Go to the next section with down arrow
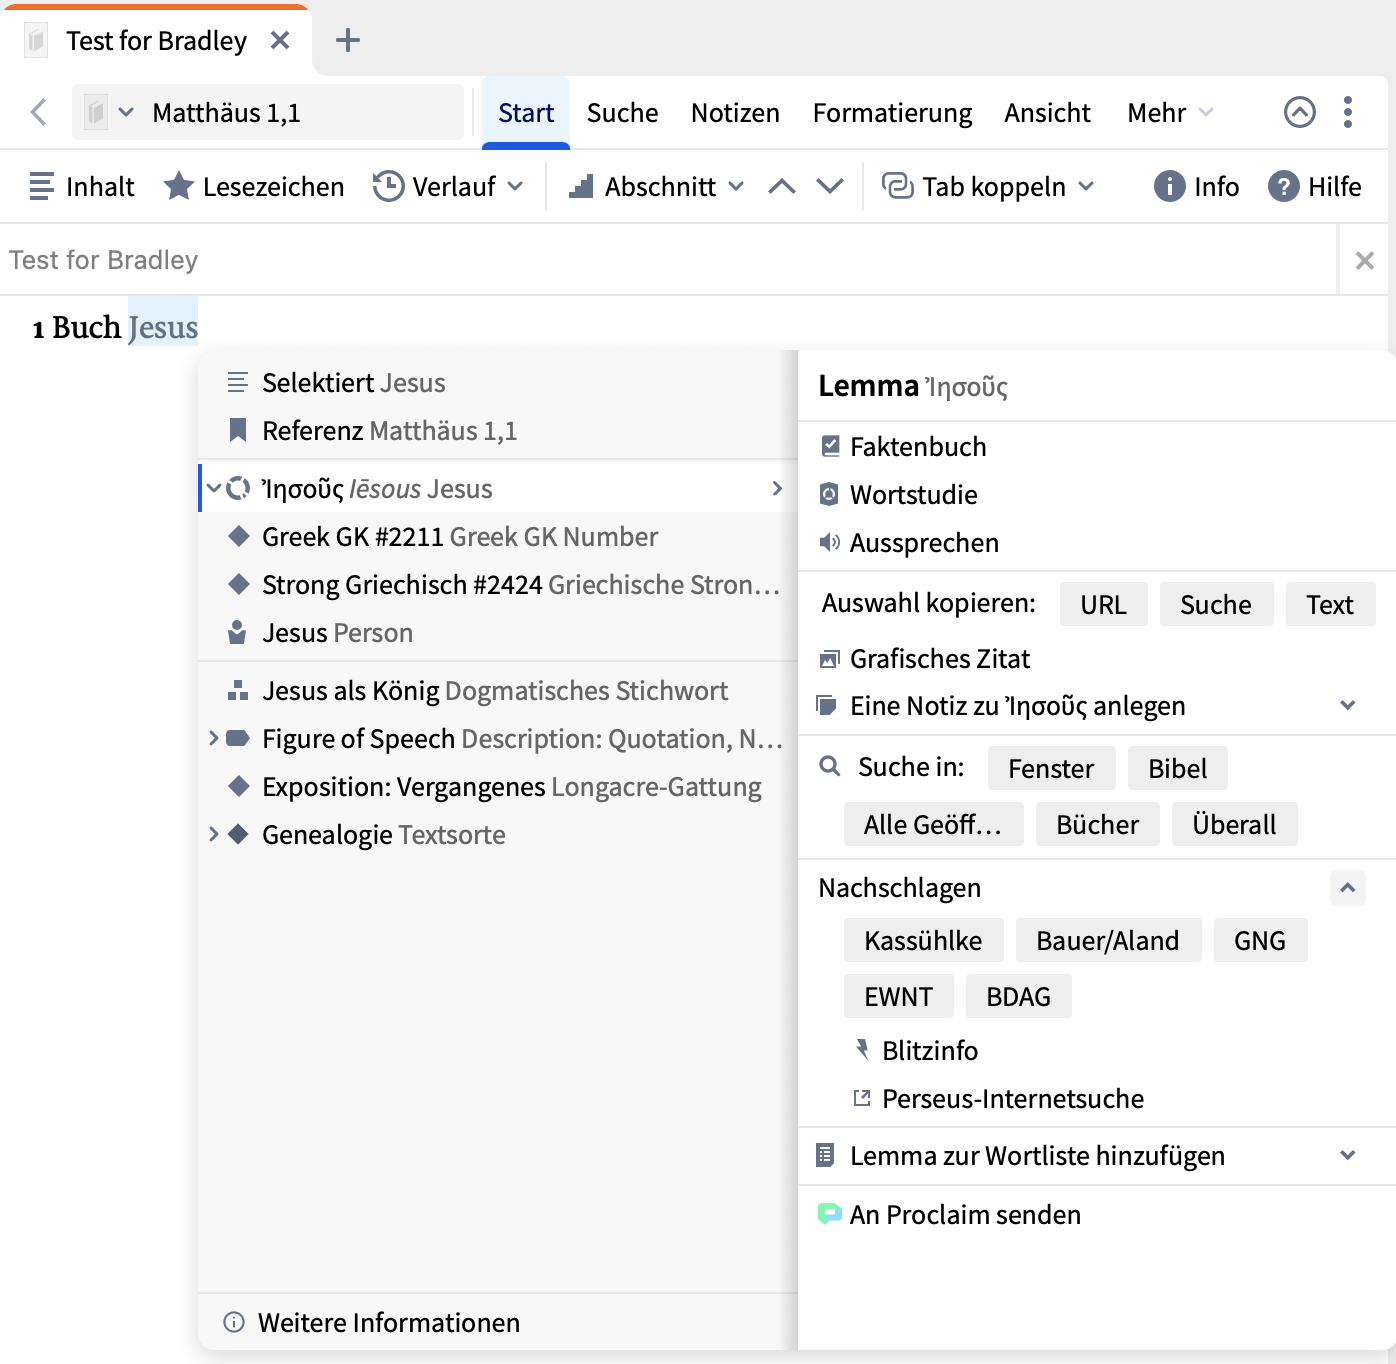This screenshot has height=1364, width=1396. click(x=830, y=187)
